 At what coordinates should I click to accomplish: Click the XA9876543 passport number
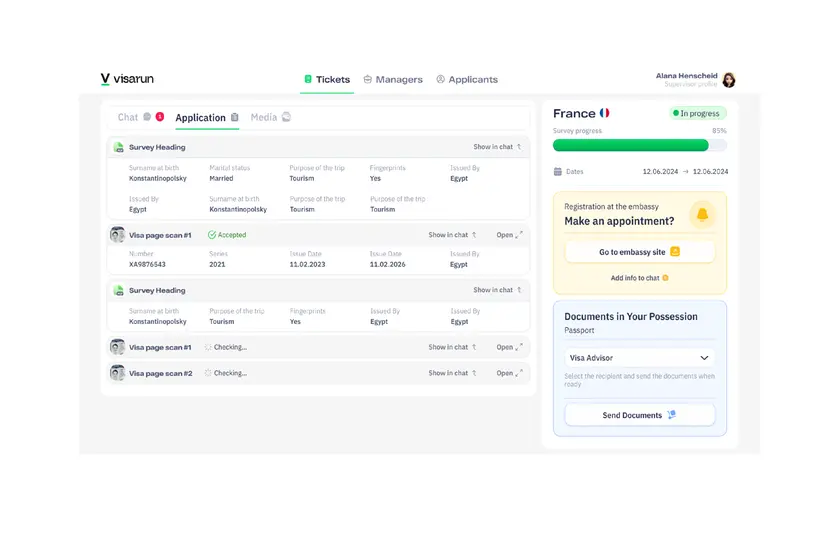point(147,265)
